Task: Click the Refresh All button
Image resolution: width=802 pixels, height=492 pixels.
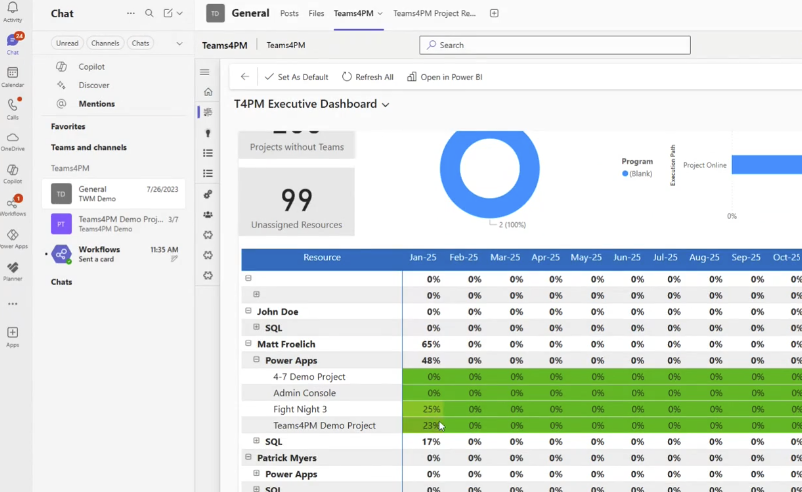Action: click(x=368, y=77)
